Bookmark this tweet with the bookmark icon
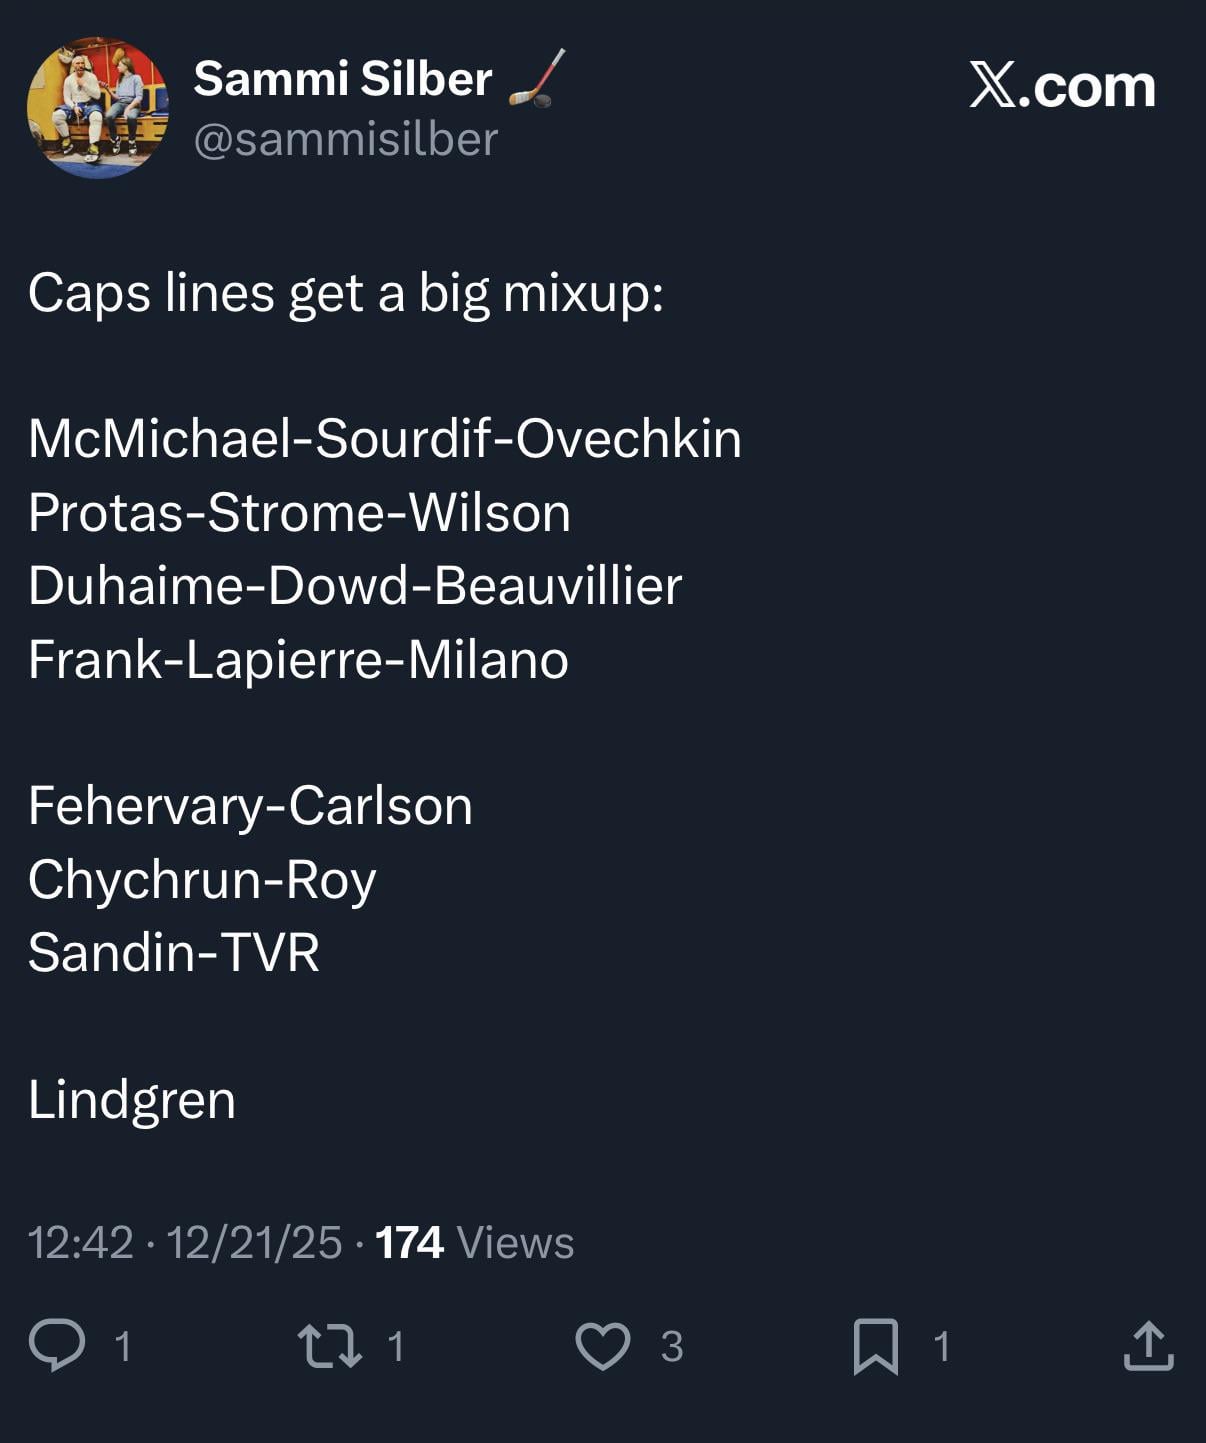 pyautogui.click(x=875, y=1345)
